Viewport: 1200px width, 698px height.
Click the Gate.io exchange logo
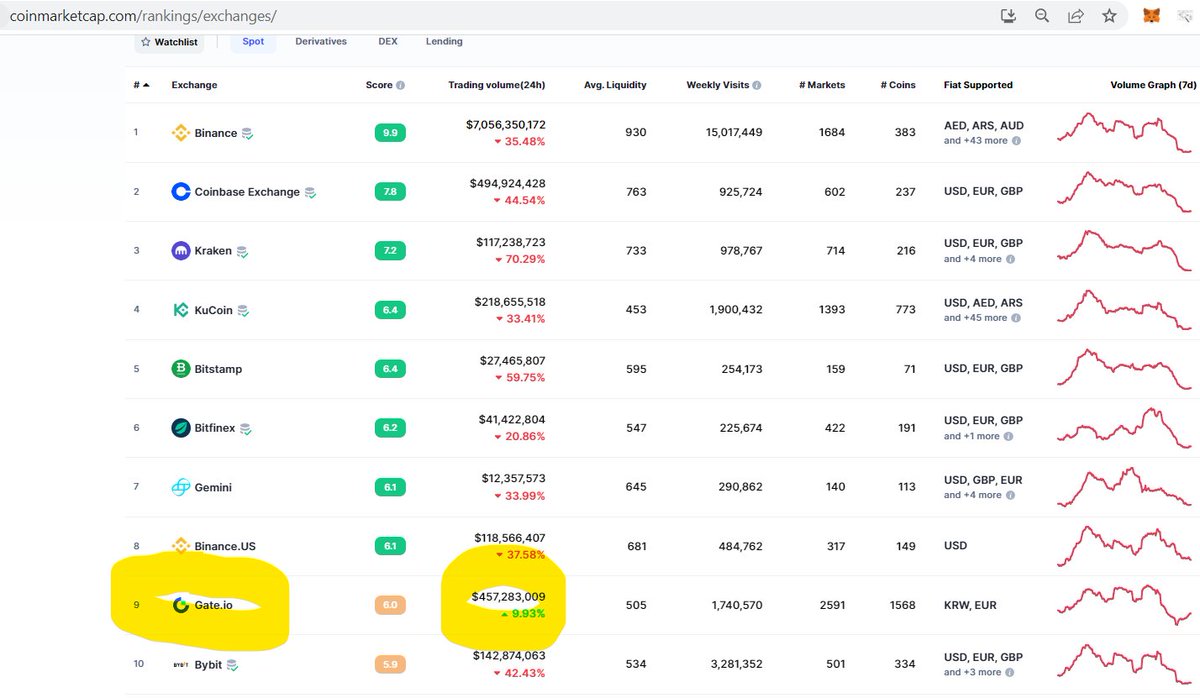(x=181, y=605)
